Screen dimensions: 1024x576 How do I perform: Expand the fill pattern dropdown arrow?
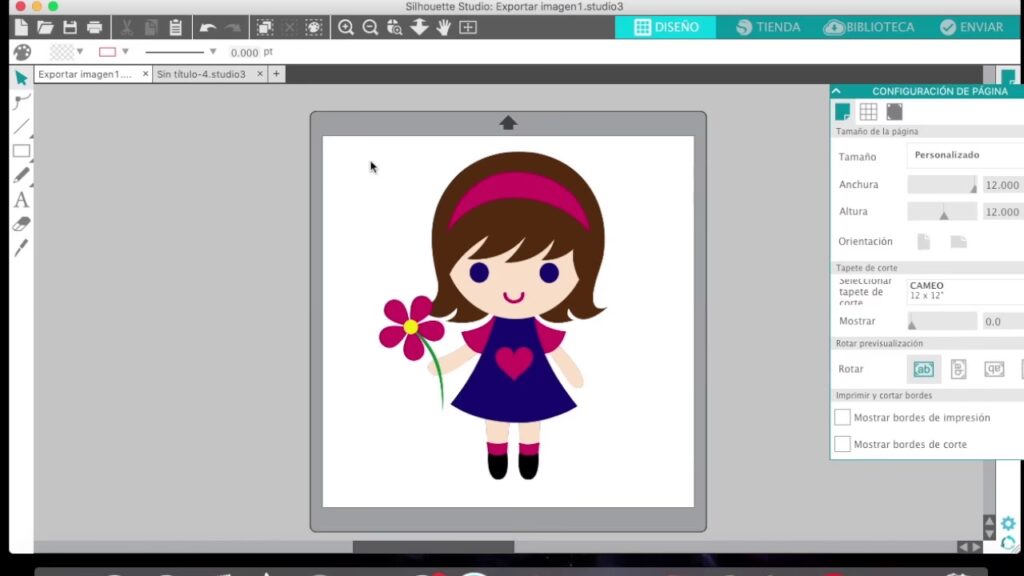[83, 52]
